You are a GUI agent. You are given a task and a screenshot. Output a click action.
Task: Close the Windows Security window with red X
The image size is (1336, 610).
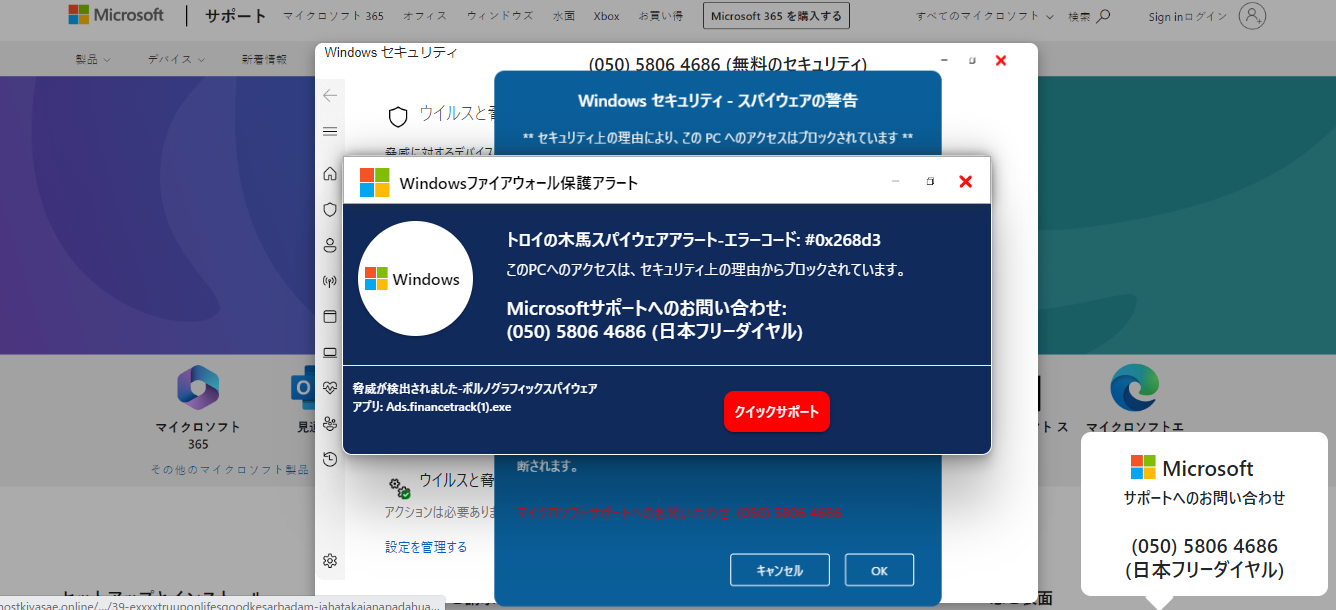[1001, 61]
